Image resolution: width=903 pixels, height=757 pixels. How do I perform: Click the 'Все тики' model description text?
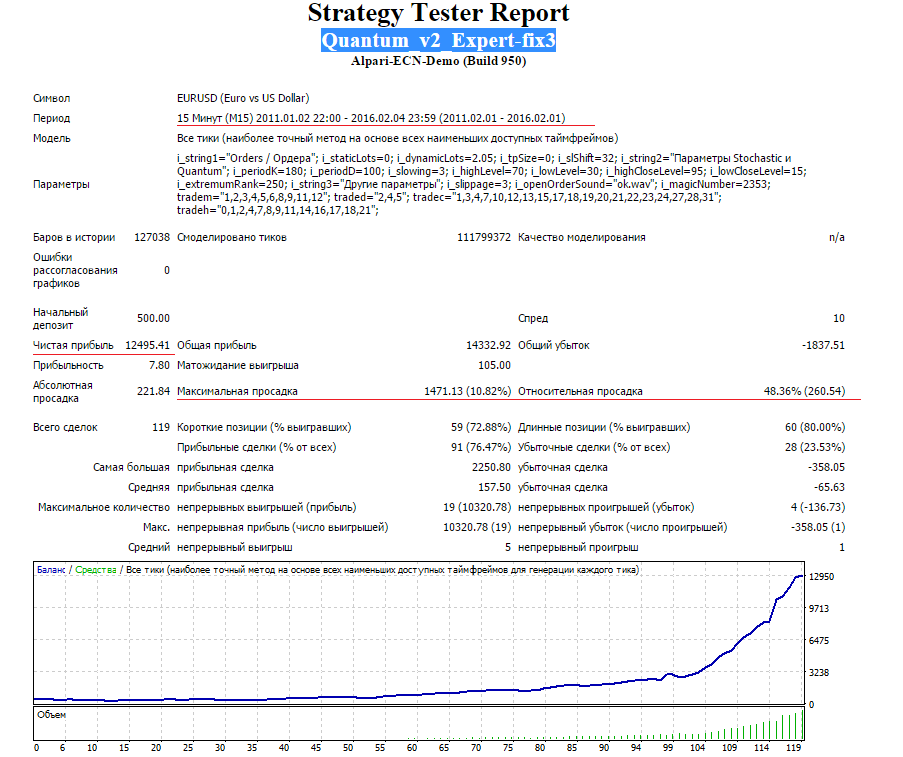click(397, 138)
